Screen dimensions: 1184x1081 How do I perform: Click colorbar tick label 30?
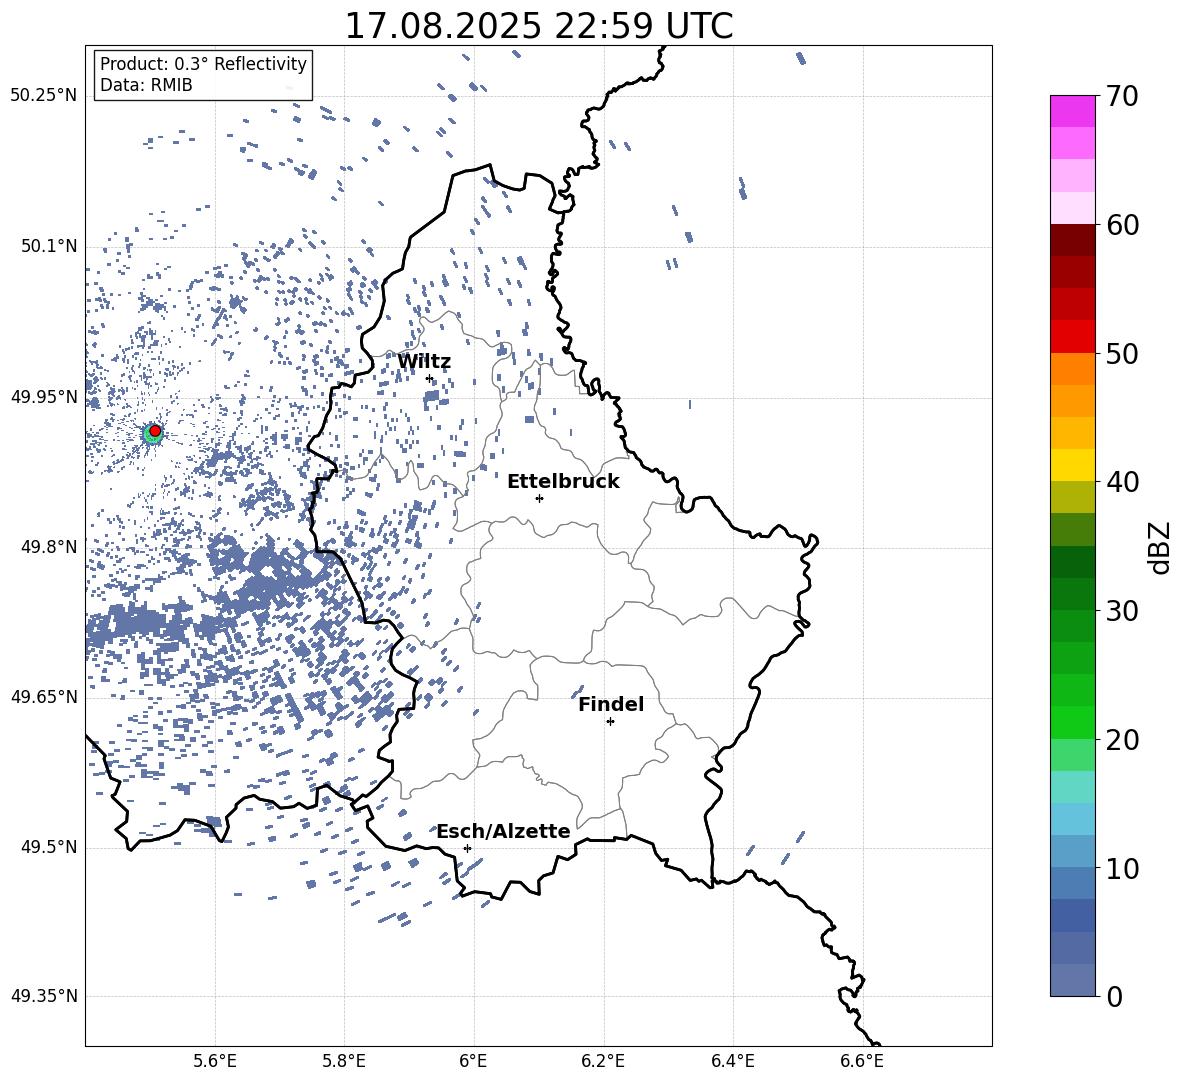(x=1122, y=611)
